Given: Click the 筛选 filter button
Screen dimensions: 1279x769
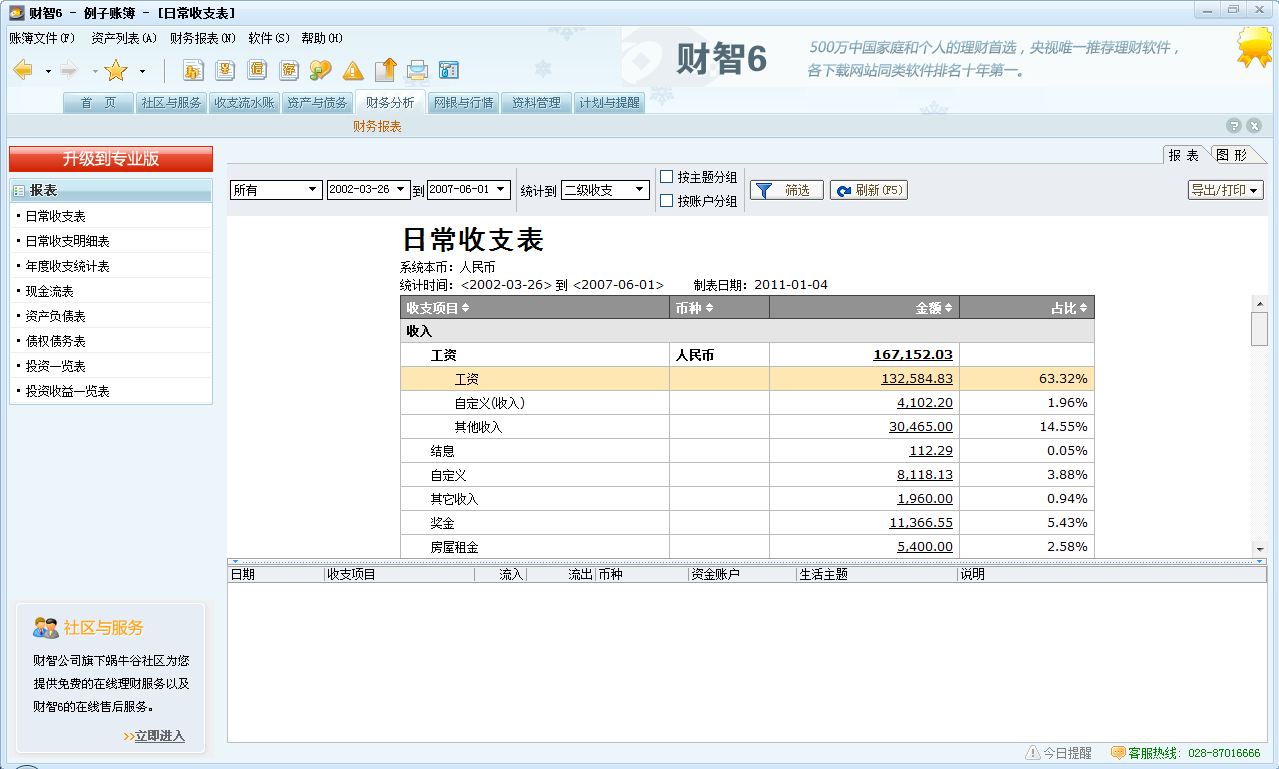Looking at the screenshot, I should [787, 190].
